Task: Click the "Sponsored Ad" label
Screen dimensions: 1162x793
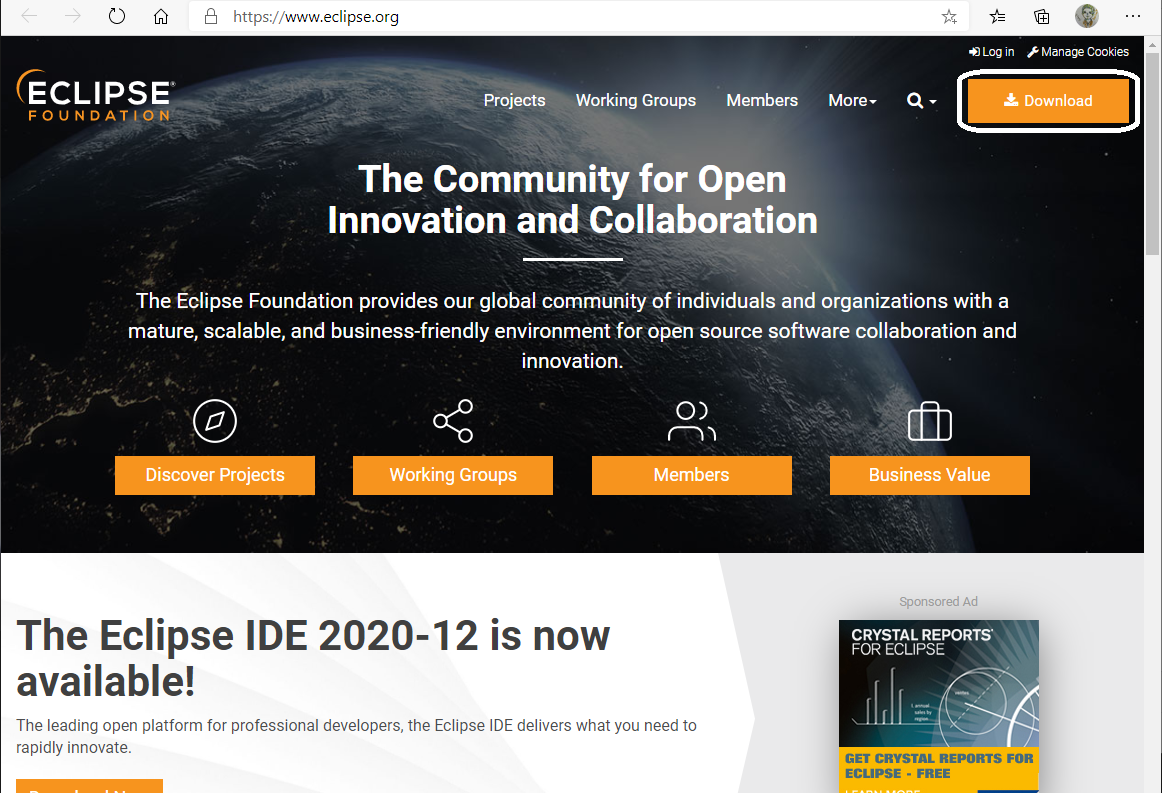Action: click(938, 602)
